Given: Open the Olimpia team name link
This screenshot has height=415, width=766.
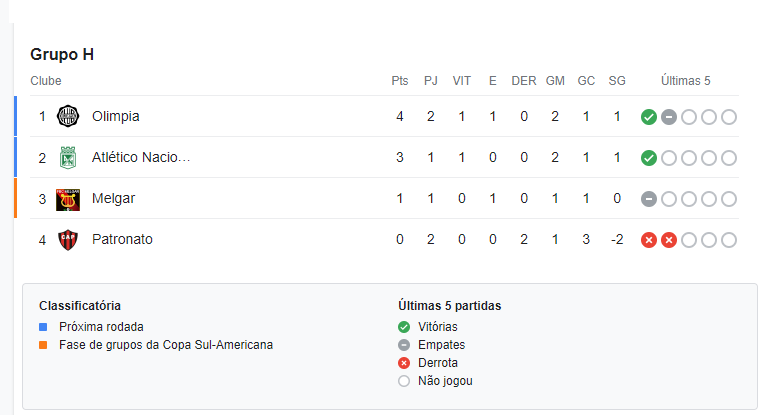Looking at the screenshot, I should coord(116,116).
